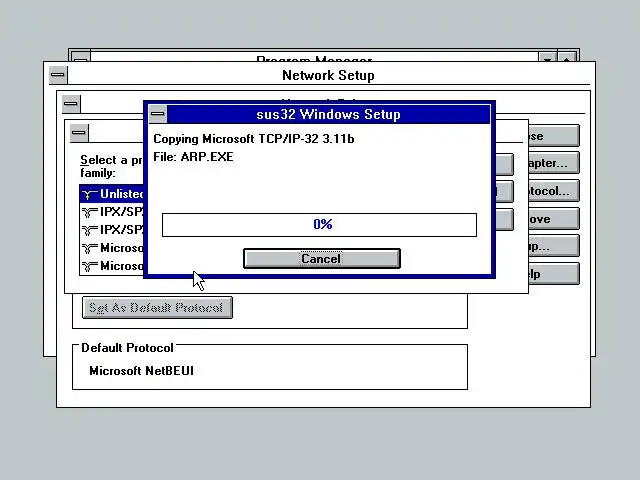Cancel the TCP/IP-32 file copy
Viewport: 640px width, 480px height.
tap(322, 259)
